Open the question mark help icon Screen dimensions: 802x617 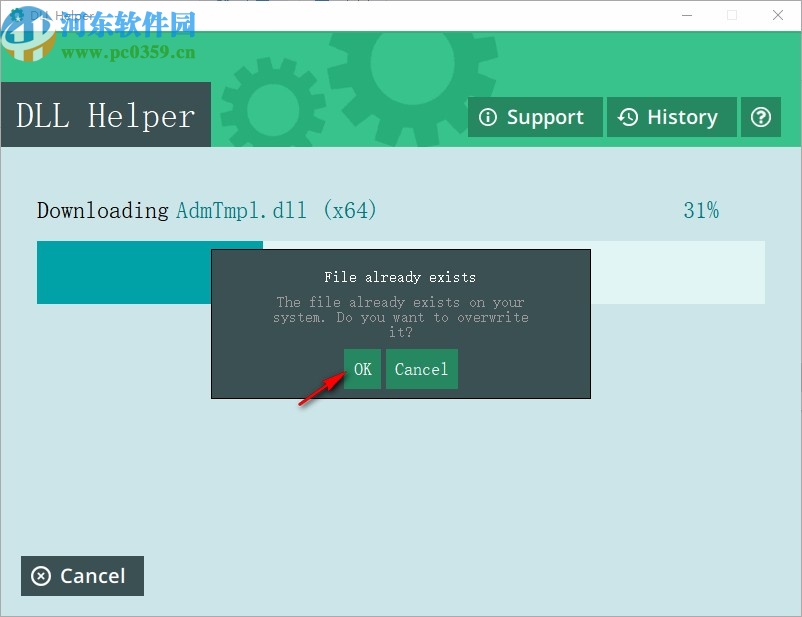(761, 117)
